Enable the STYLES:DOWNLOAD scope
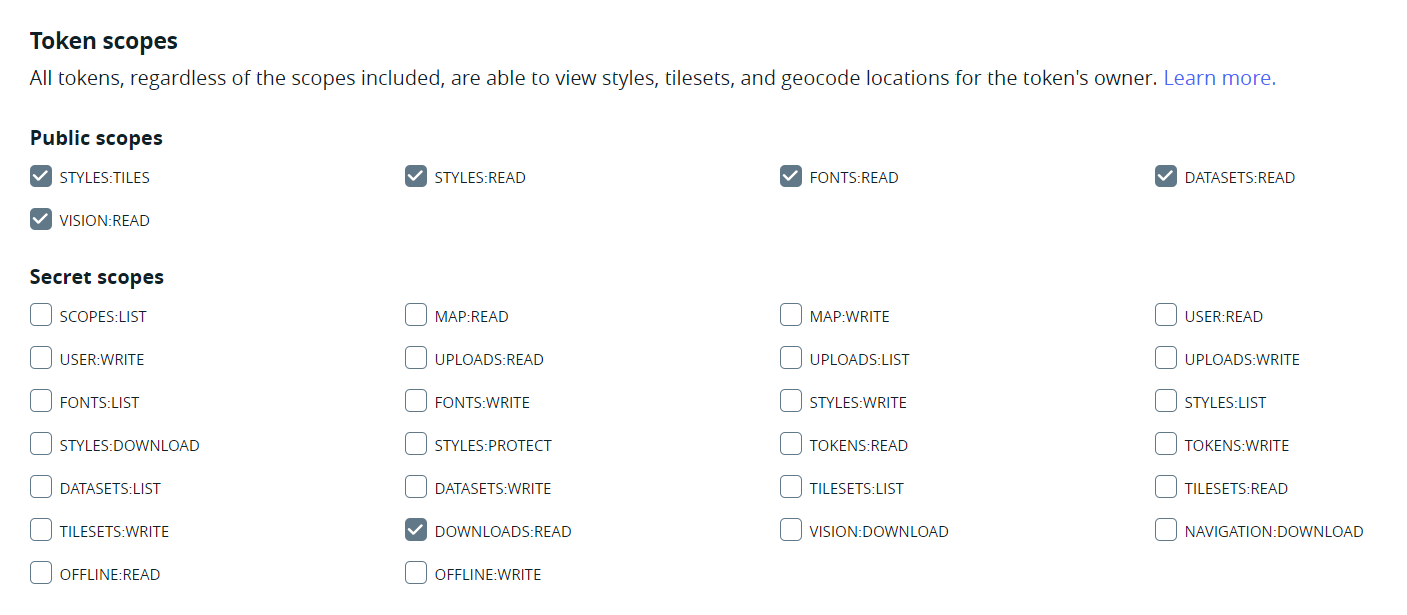This screenshot has width=1407, height=615. pos(41,445)
